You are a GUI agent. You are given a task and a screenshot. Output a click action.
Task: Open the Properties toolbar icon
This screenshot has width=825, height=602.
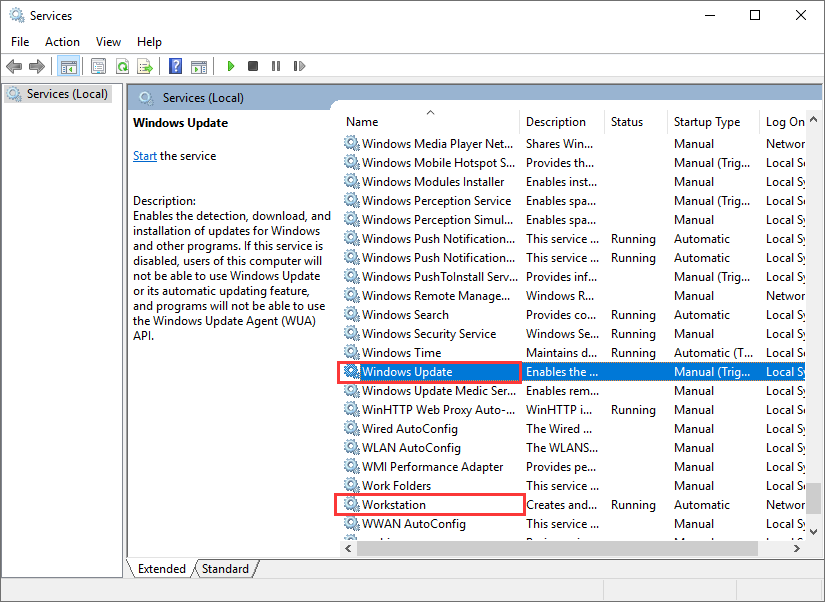click(98, 66)
